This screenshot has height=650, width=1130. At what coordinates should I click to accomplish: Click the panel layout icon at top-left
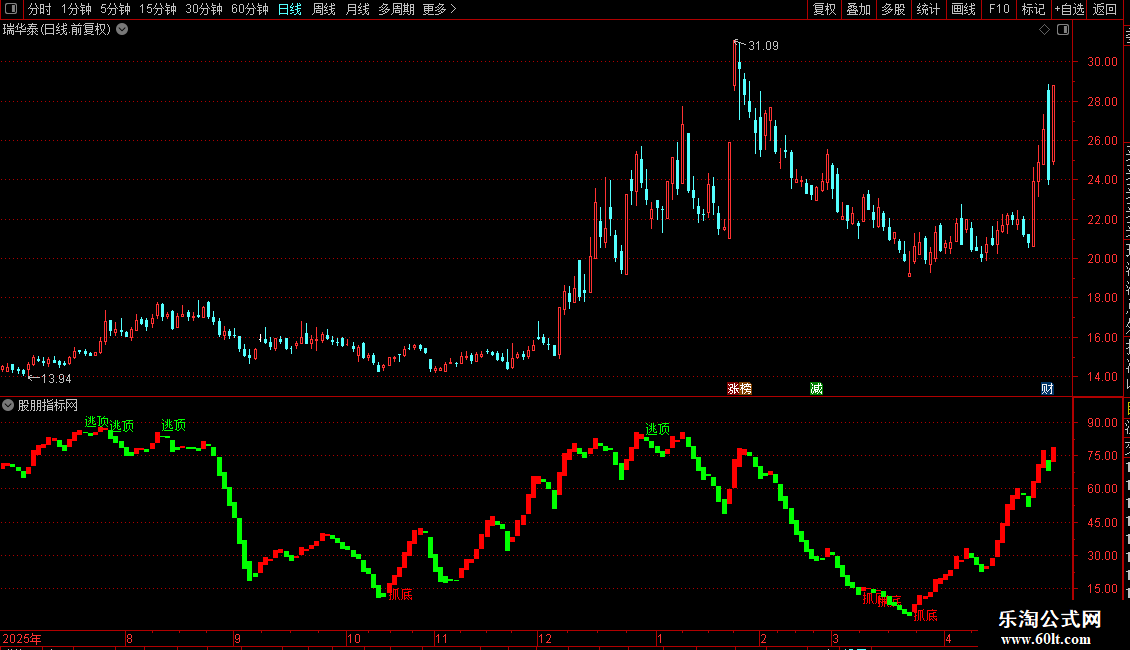coord(11,9)
